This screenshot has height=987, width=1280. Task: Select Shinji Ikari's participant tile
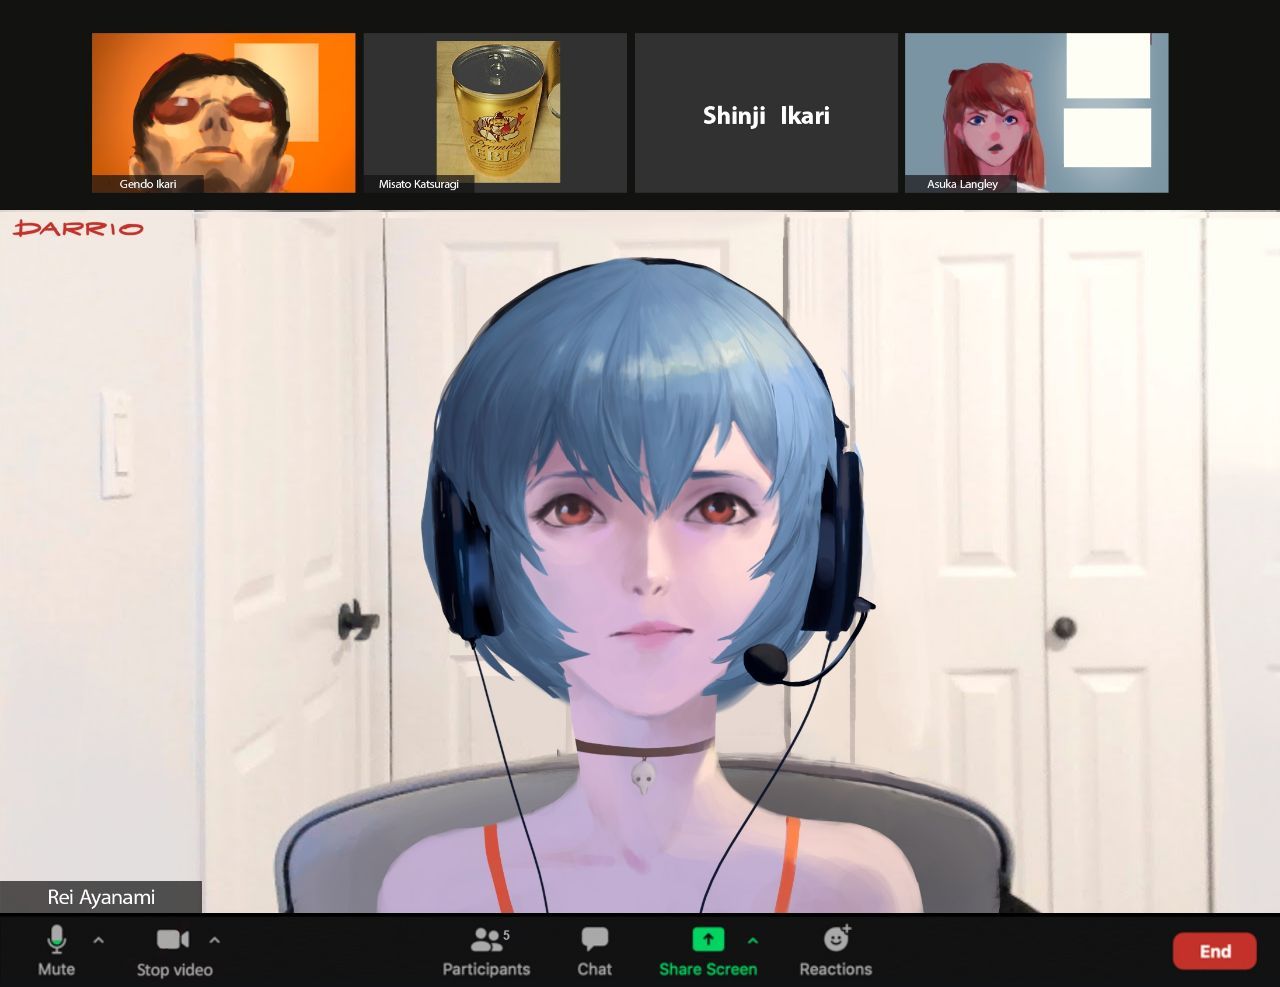click(766, 113)
